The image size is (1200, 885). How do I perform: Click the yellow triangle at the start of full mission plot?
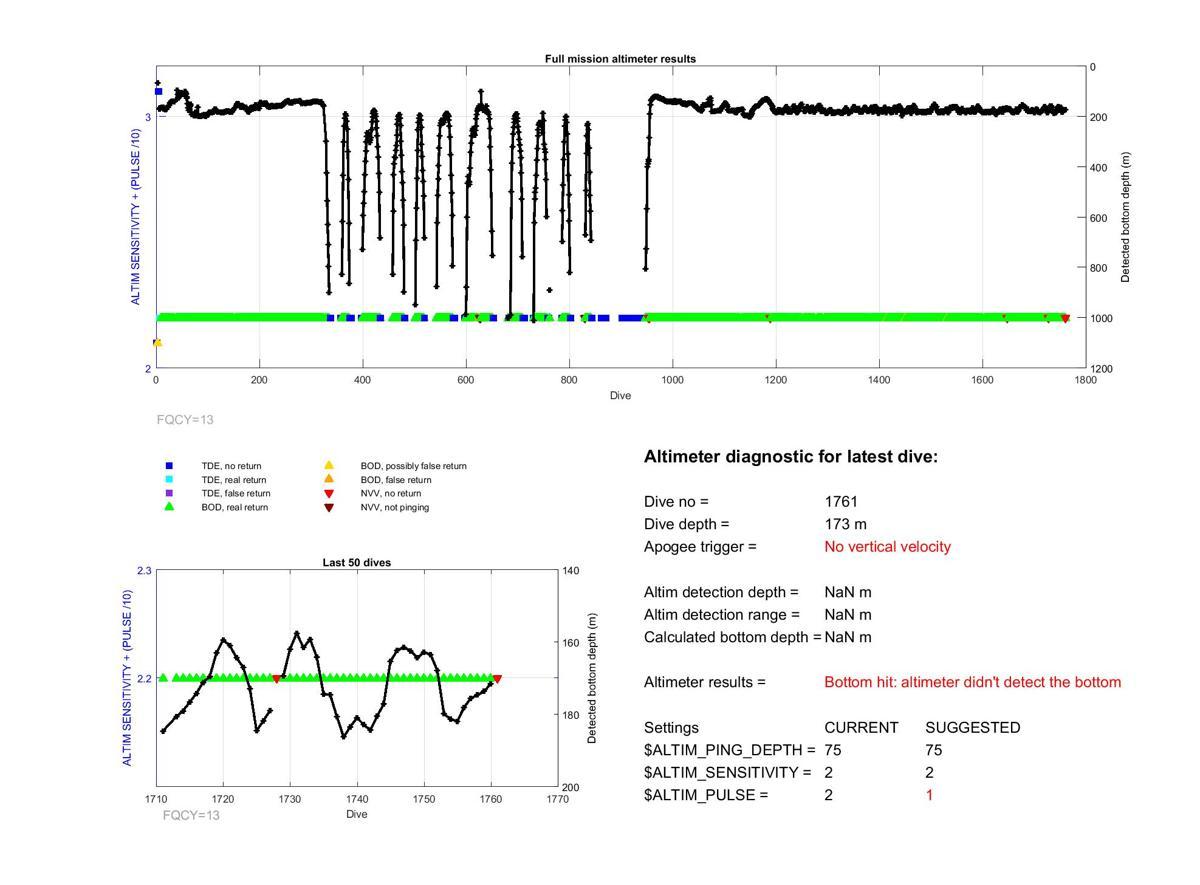point(157,343)
